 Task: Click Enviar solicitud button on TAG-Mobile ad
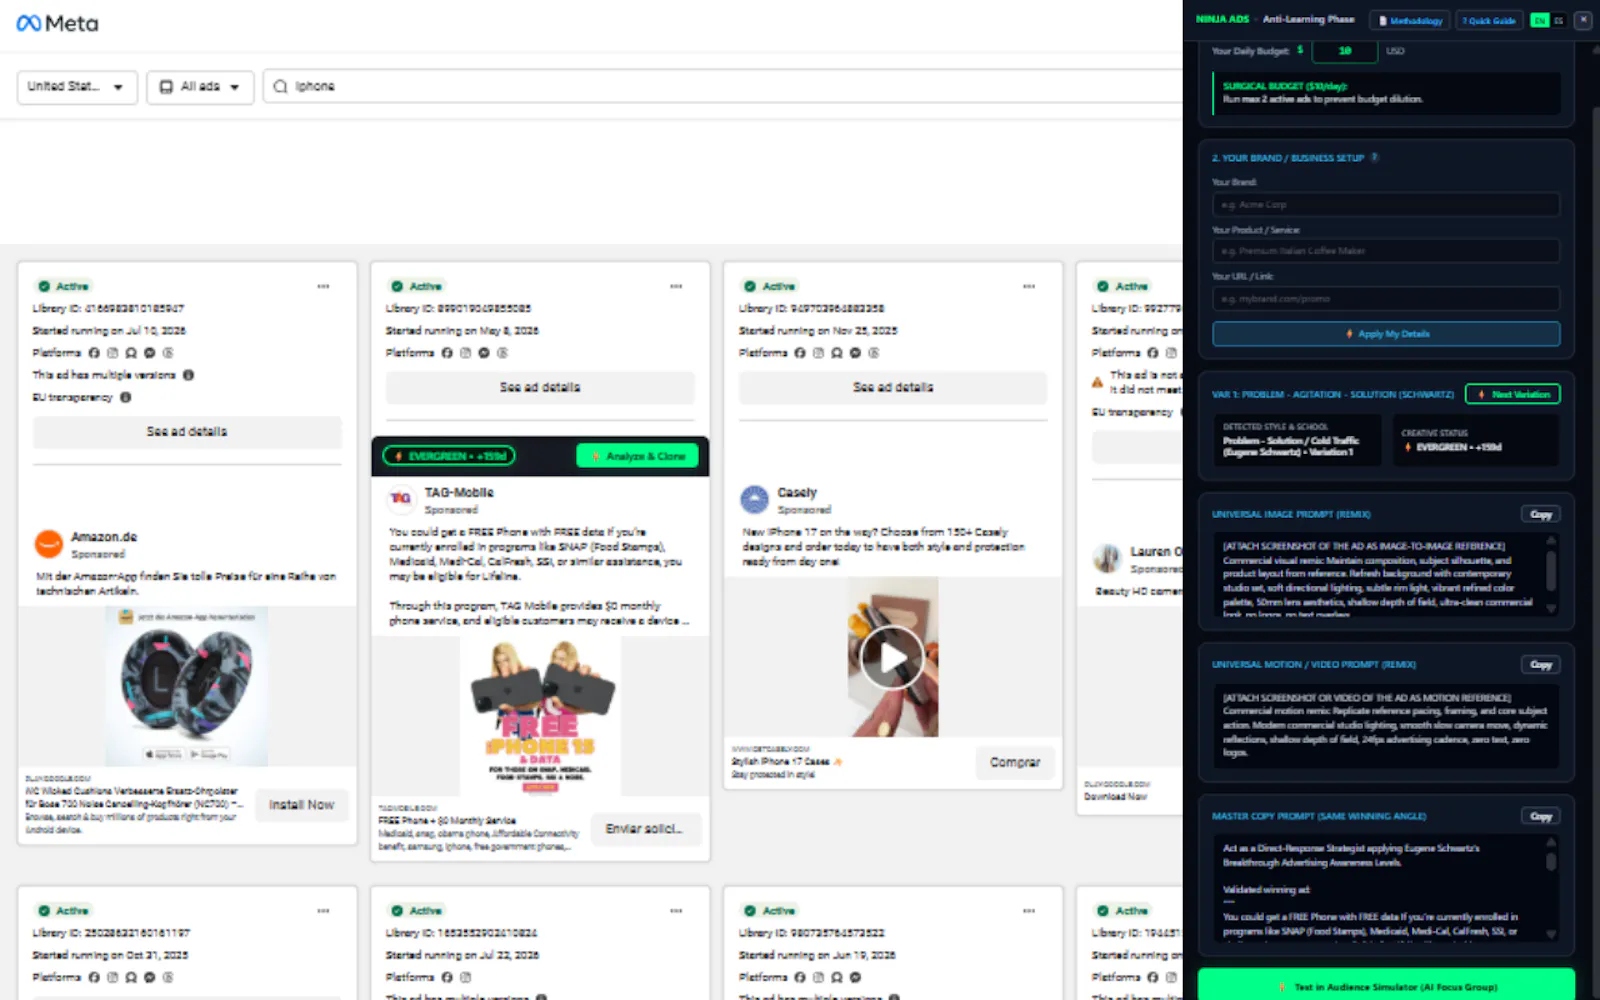[644, 828]
